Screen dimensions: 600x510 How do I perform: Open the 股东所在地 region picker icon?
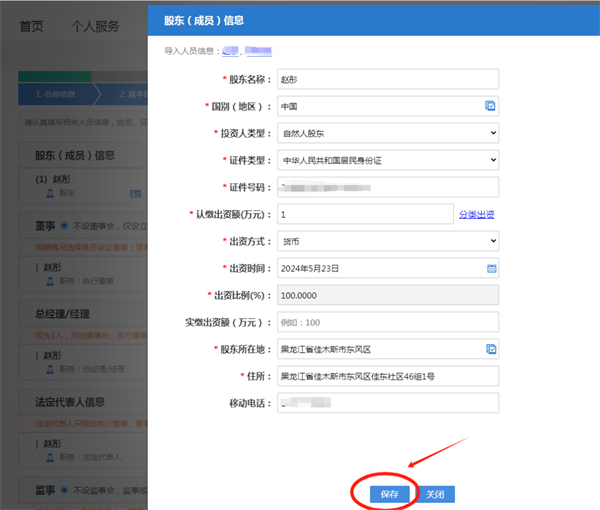491,349
